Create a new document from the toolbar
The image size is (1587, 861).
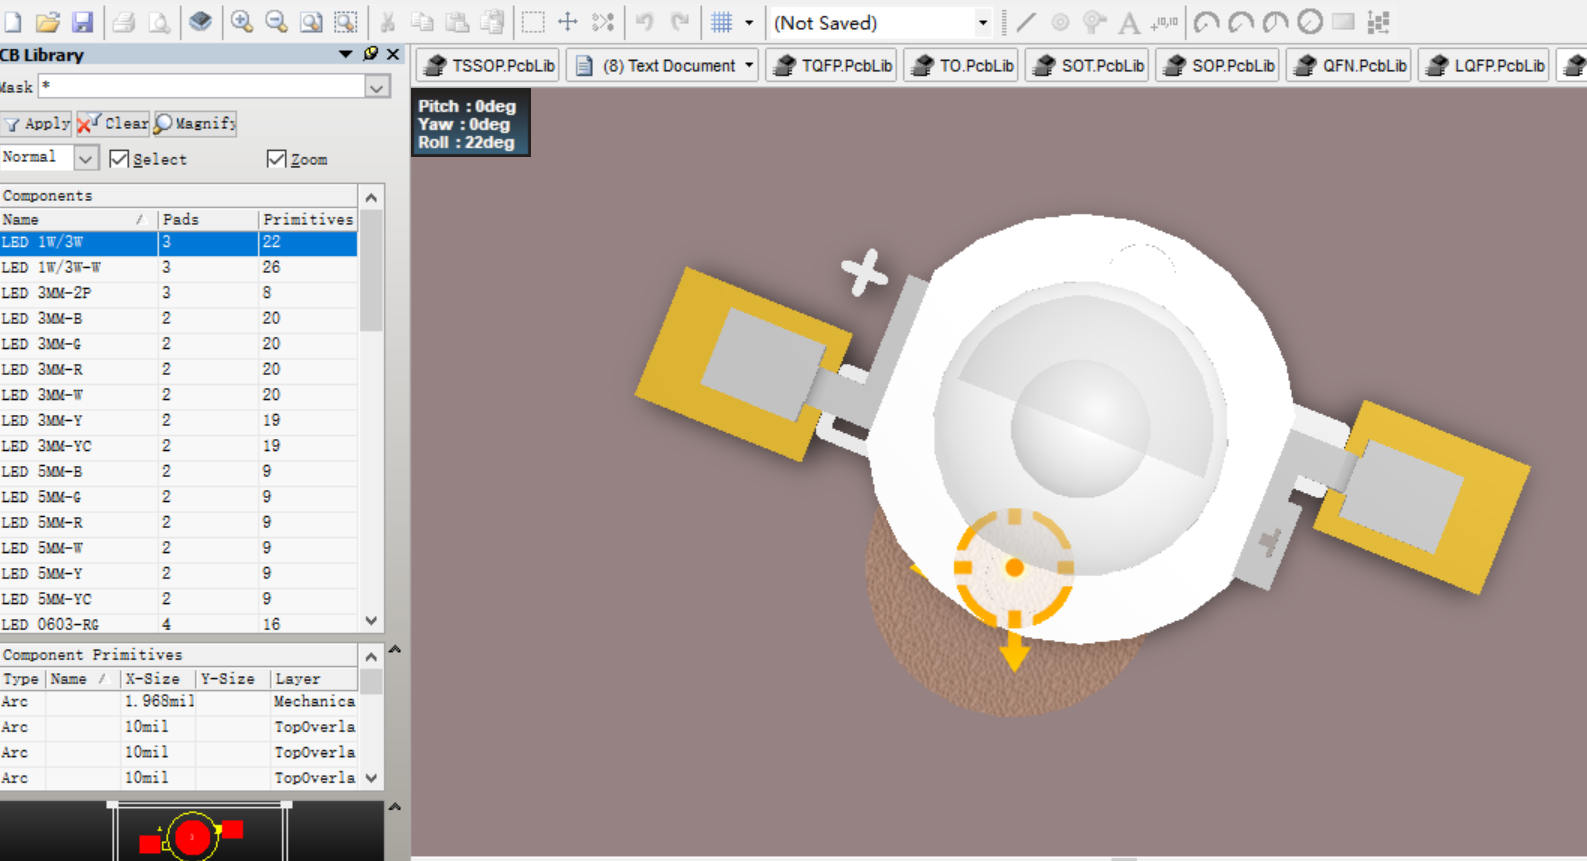tap(13, 21)
